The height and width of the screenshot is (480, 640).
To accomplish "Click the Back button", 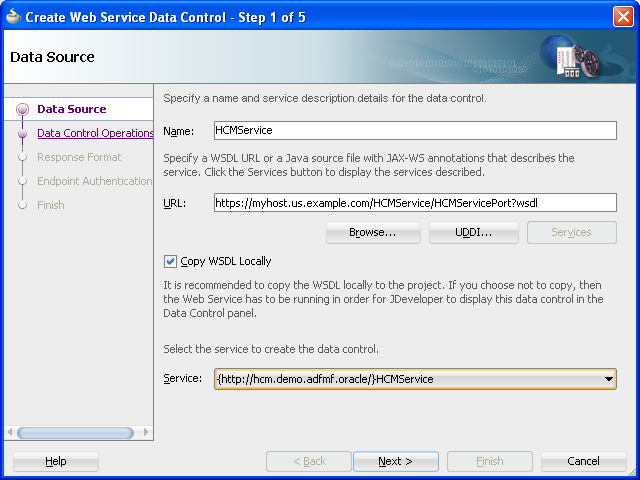I will (x=309, y=462).
